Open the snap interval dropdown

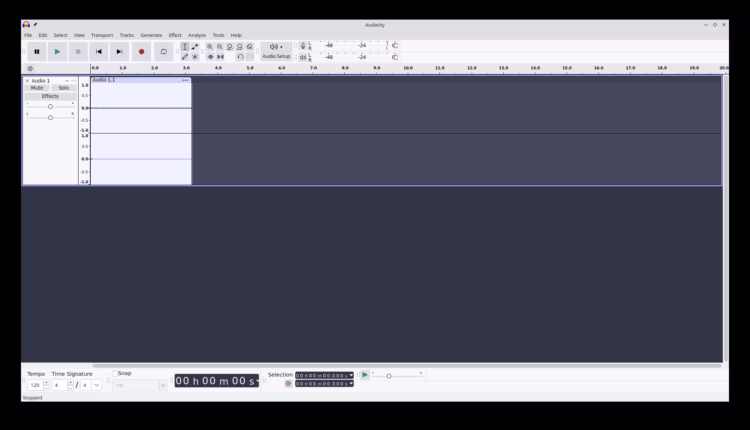(x=163, y=385)
